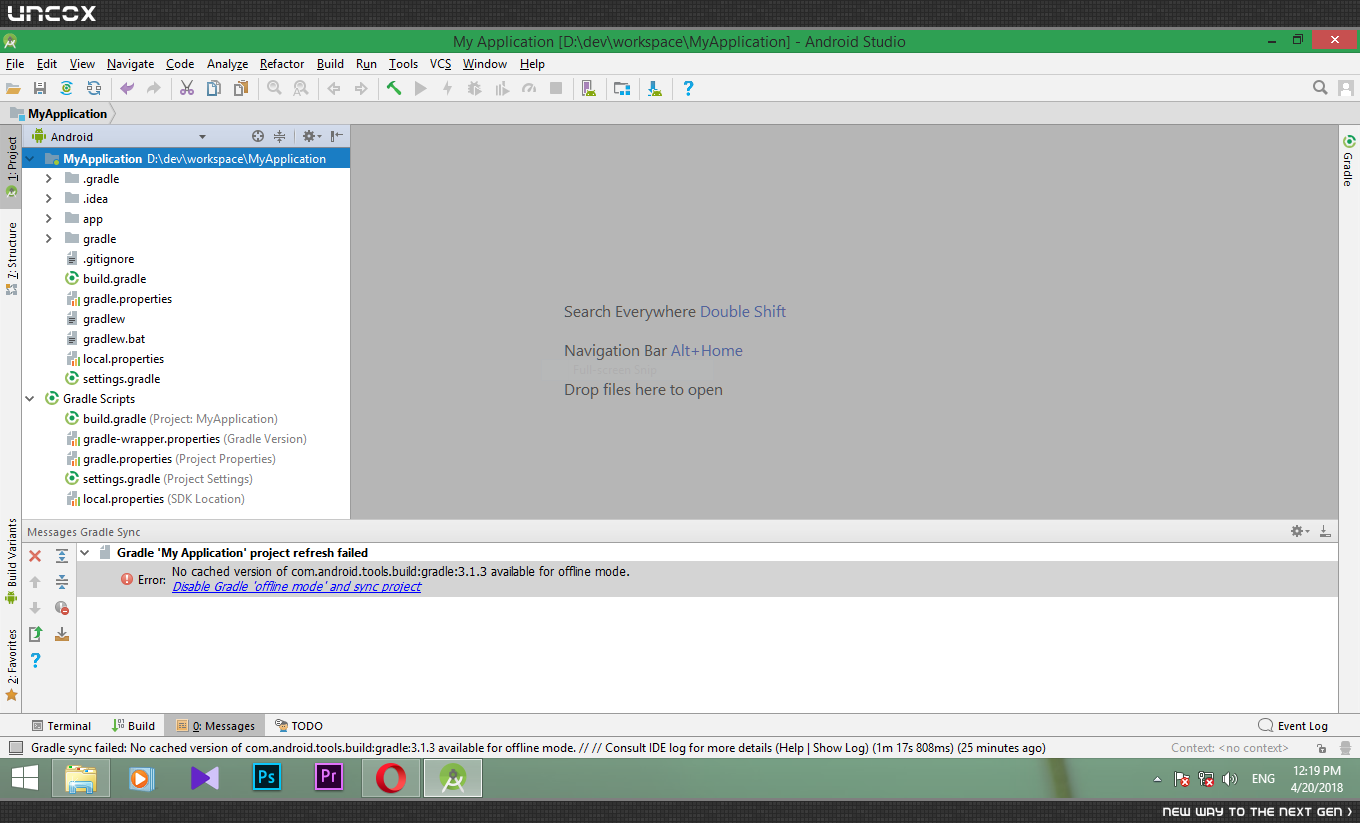
Task: Click the Open folder icon in the toolbar
Action: [x=13, y=89]
